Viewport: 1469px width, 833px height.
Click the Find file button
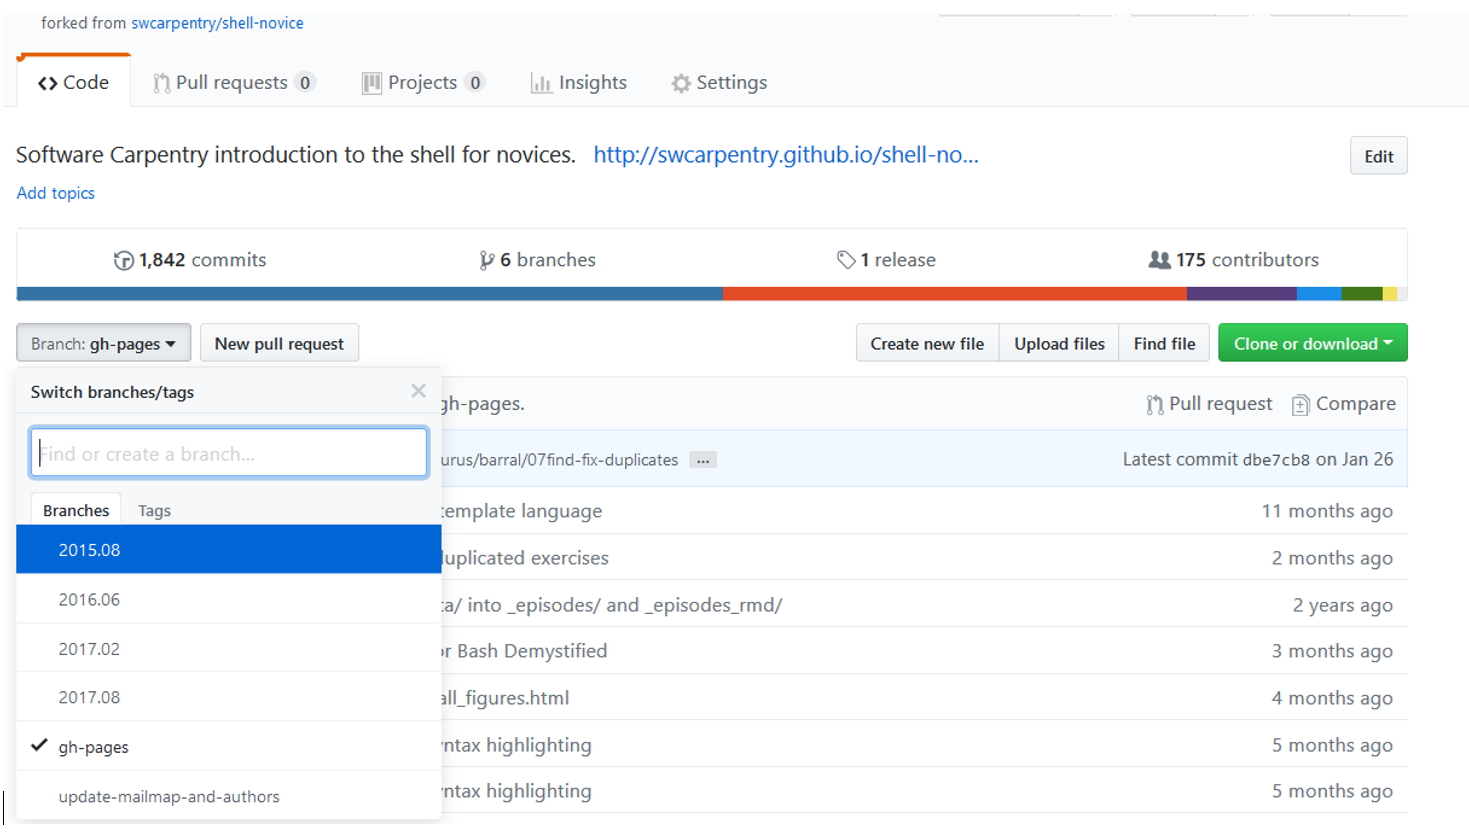pyautogui.click(x=1164, y=343)
